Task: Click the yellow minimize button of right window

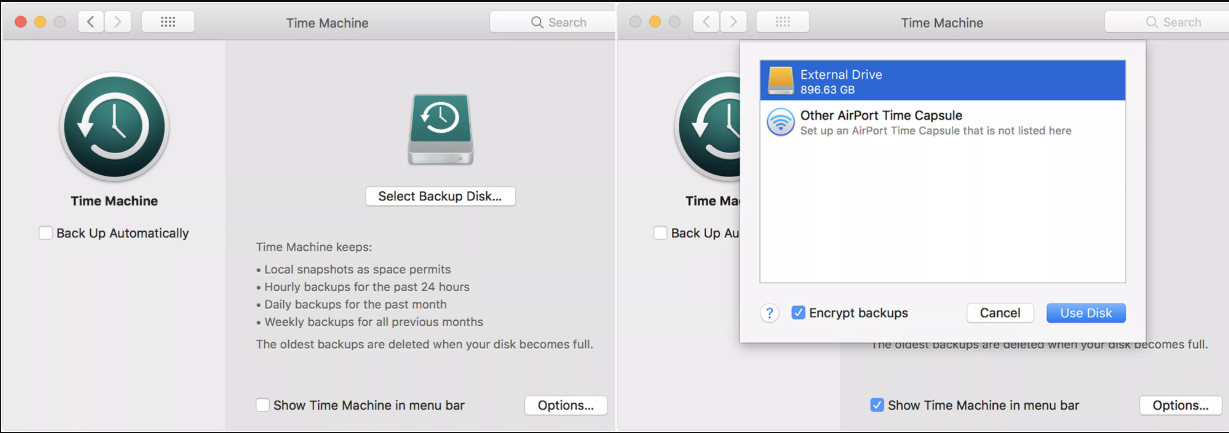Action: coord(656,22)
